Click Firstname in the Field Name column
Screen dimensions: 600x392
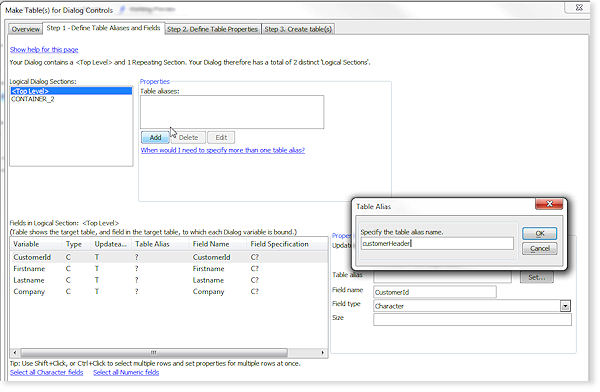click(x=209, y=269)
